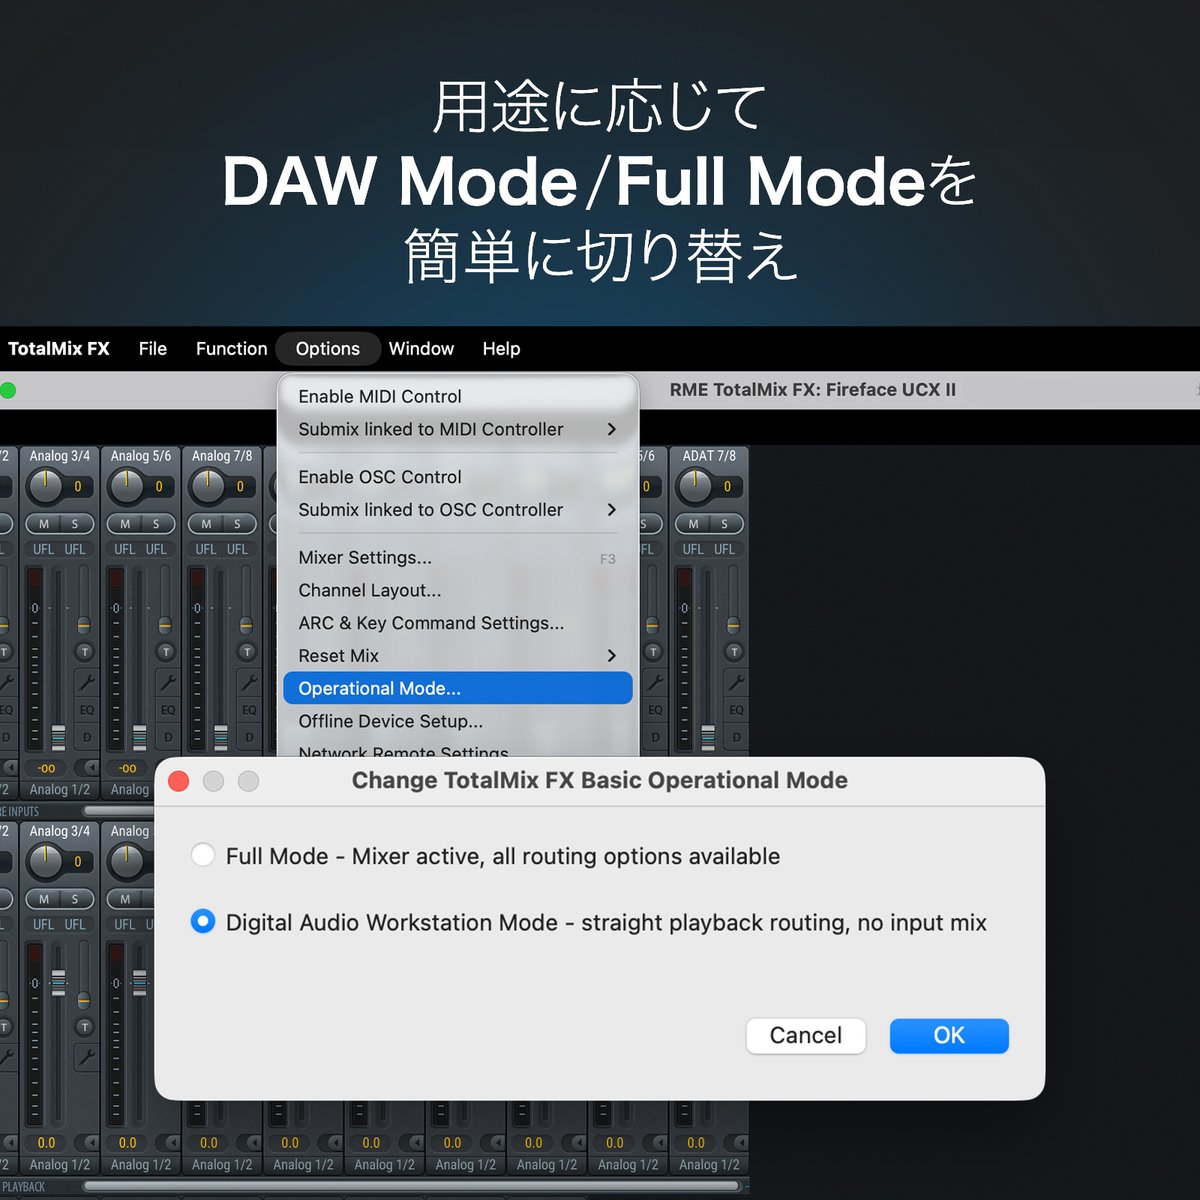Open Dynamics D panel on hardware Analog 3/4
Viewport: 1200px width, 1200px height.
point(87,737)
